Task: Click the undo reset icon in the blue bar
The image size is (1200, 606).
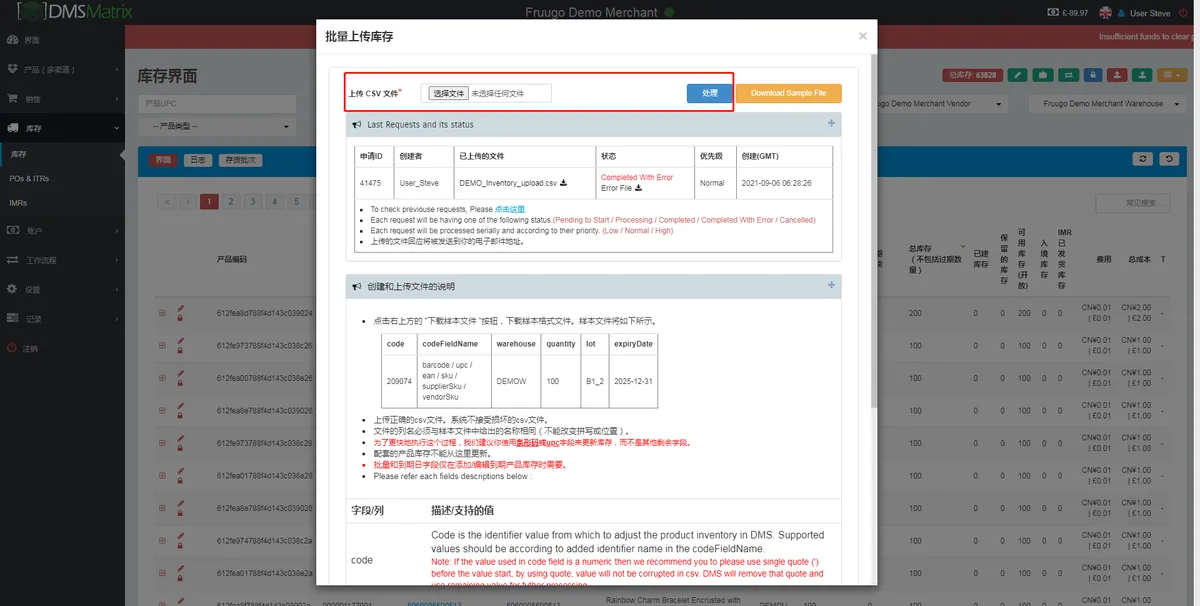Action: click(1170, 159)
